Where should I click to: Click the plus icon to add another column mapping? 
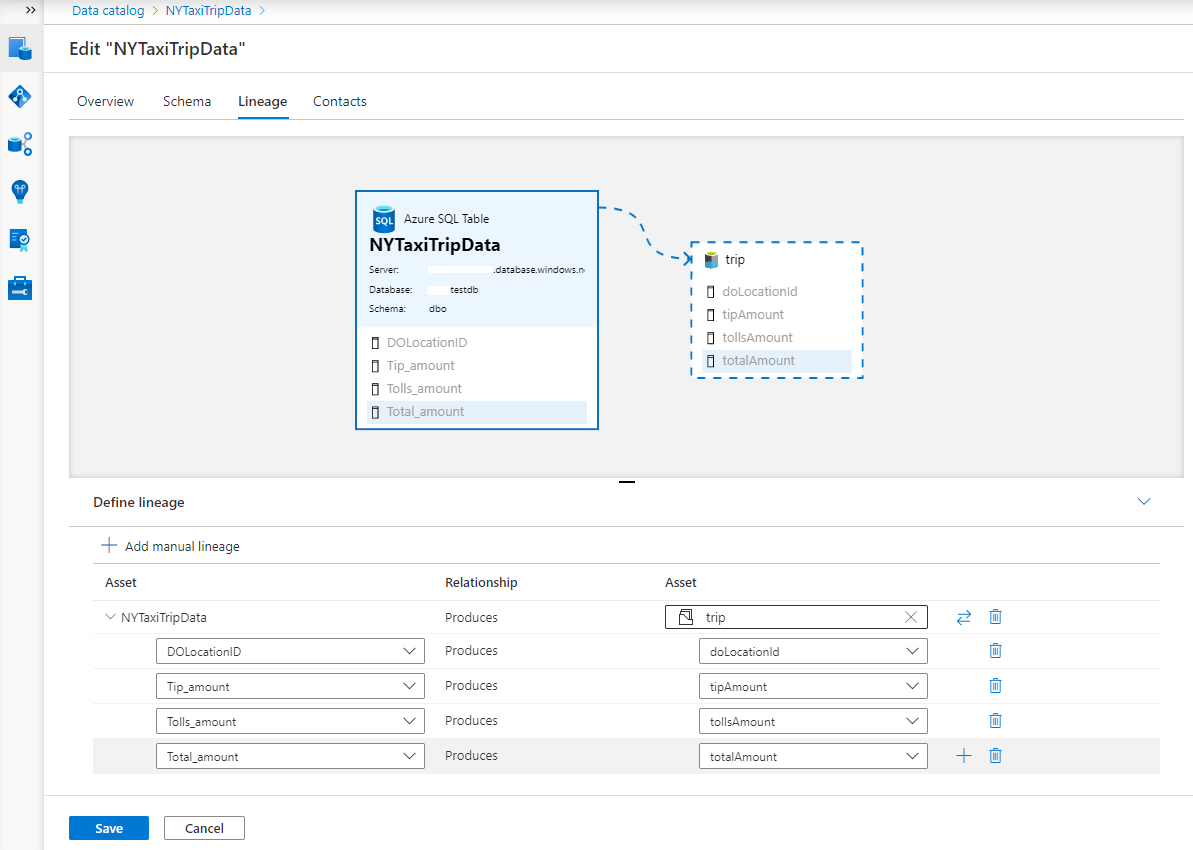[963, 755]
